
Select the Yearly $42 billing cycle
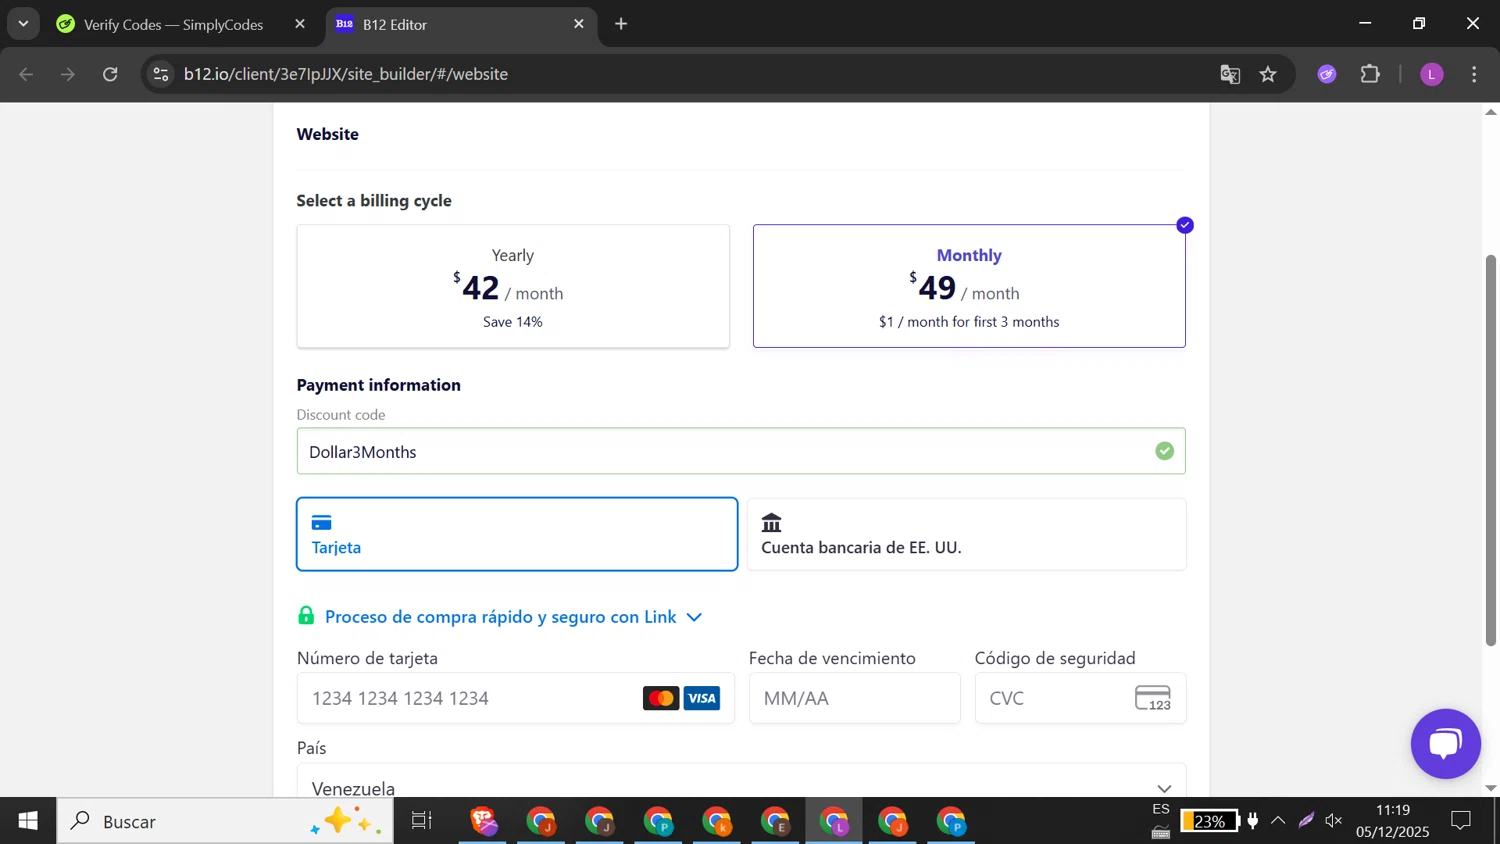point(513,286)
